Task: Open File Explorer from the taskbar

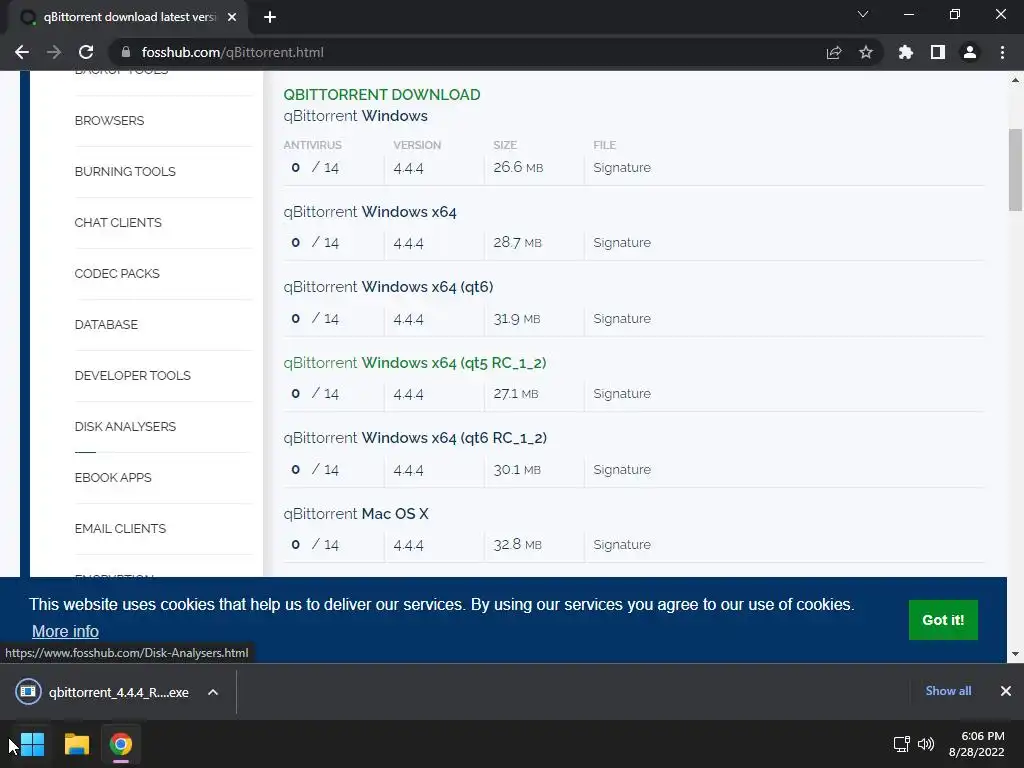Action: (76, 744)
